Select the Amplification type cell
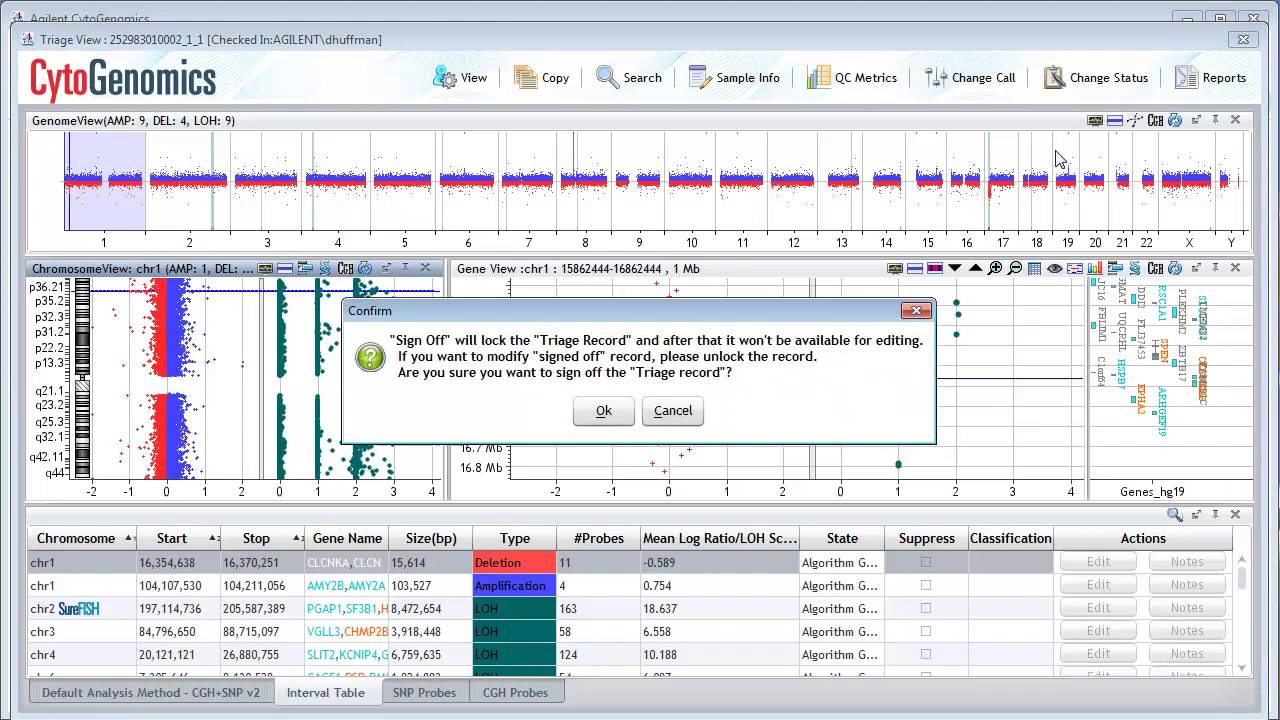1280x720 pixels. [514, 585]
